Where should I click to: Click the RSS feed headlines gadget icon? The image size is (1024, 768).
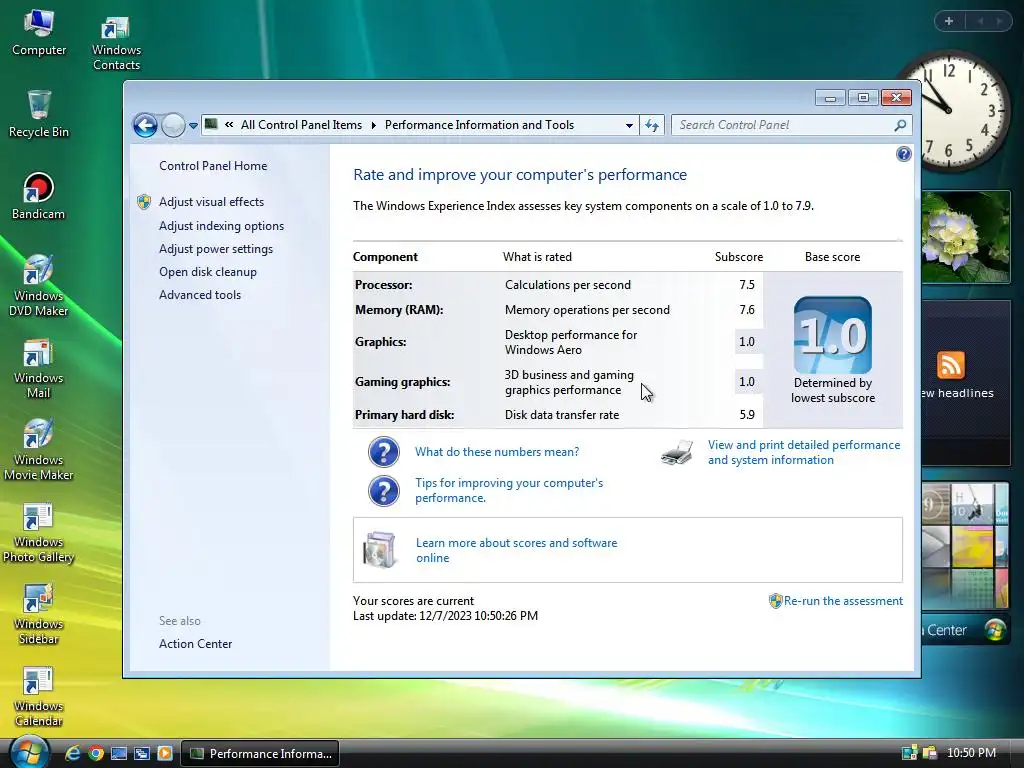[950, 364]
